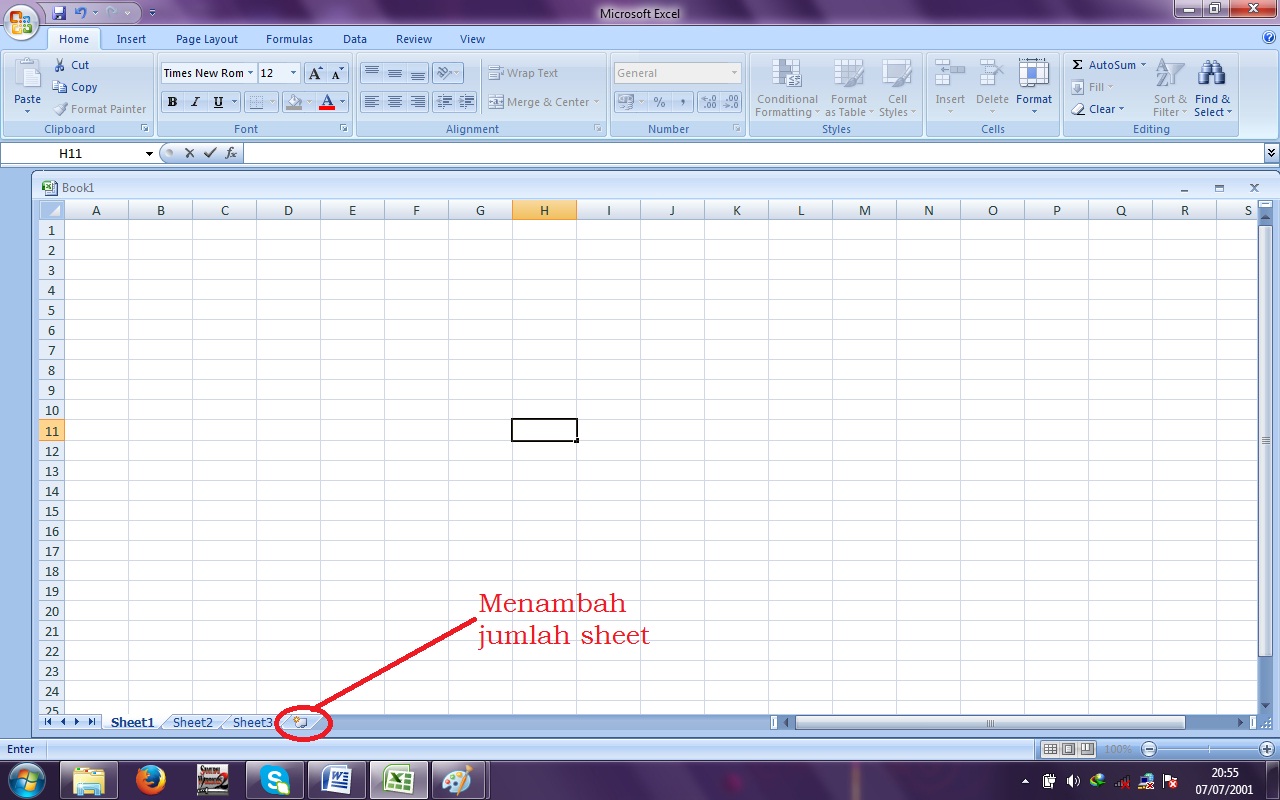1280x800 pixels.
Task: Click the Select All corner button
Action: click(x=51, y=210)
